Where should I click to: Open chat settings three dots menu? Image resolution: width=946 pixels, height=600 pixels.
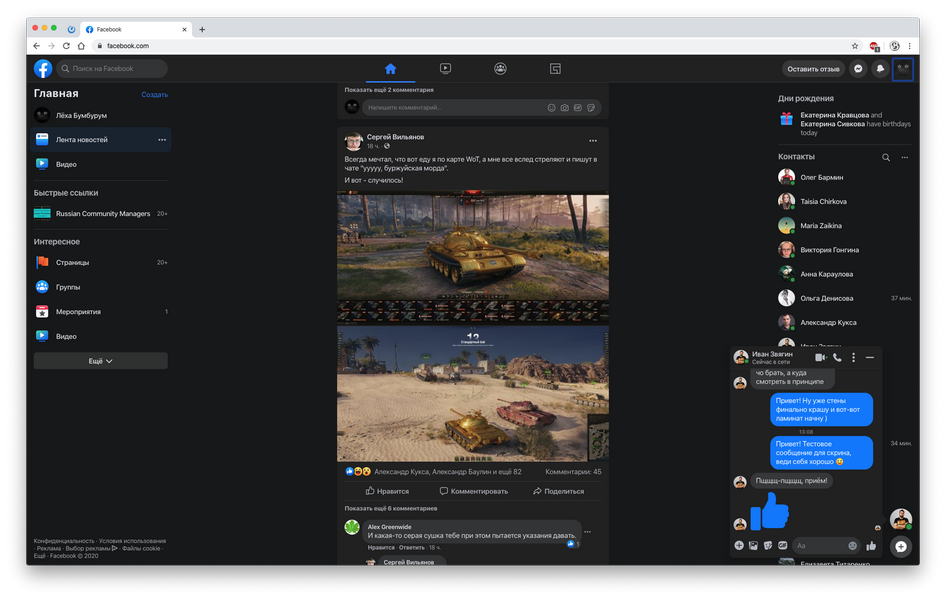853,358
